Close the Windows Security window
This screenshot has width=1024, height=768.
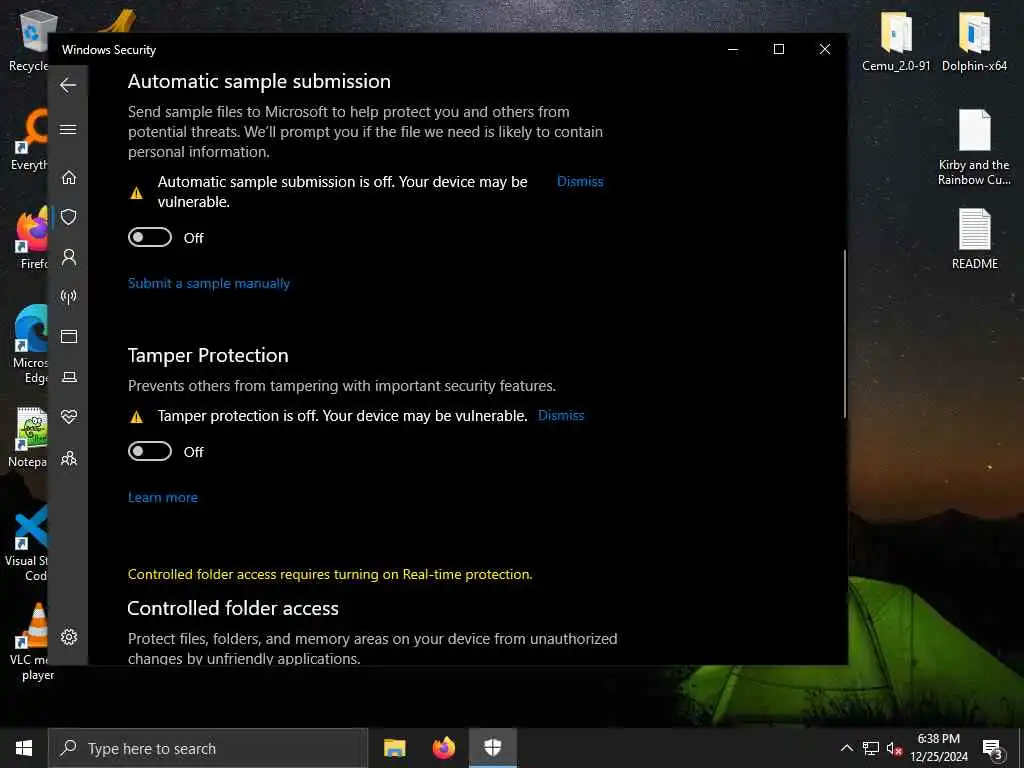[x=825, y=50]
